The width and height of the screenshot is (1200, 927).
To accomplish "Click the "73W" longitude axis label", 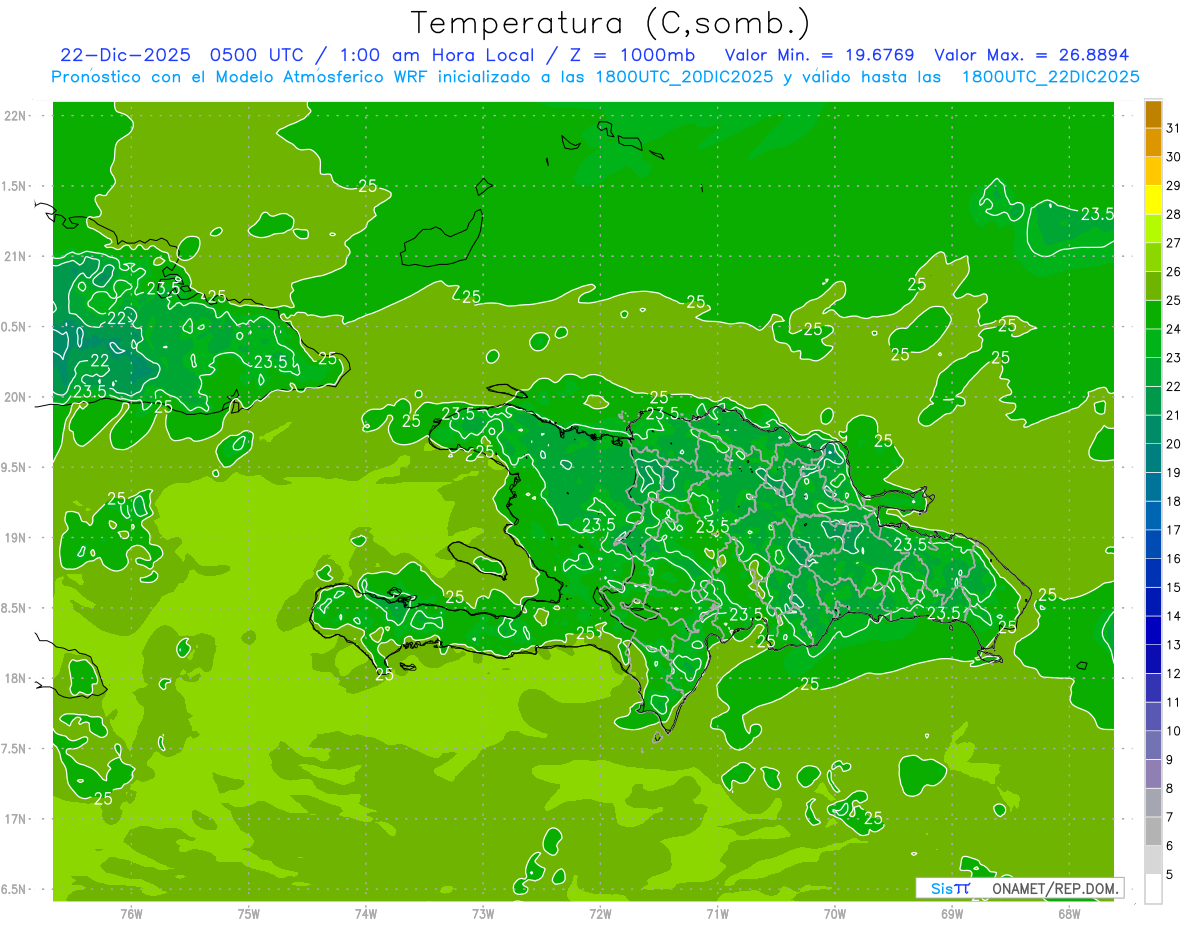I will [483, 913].
